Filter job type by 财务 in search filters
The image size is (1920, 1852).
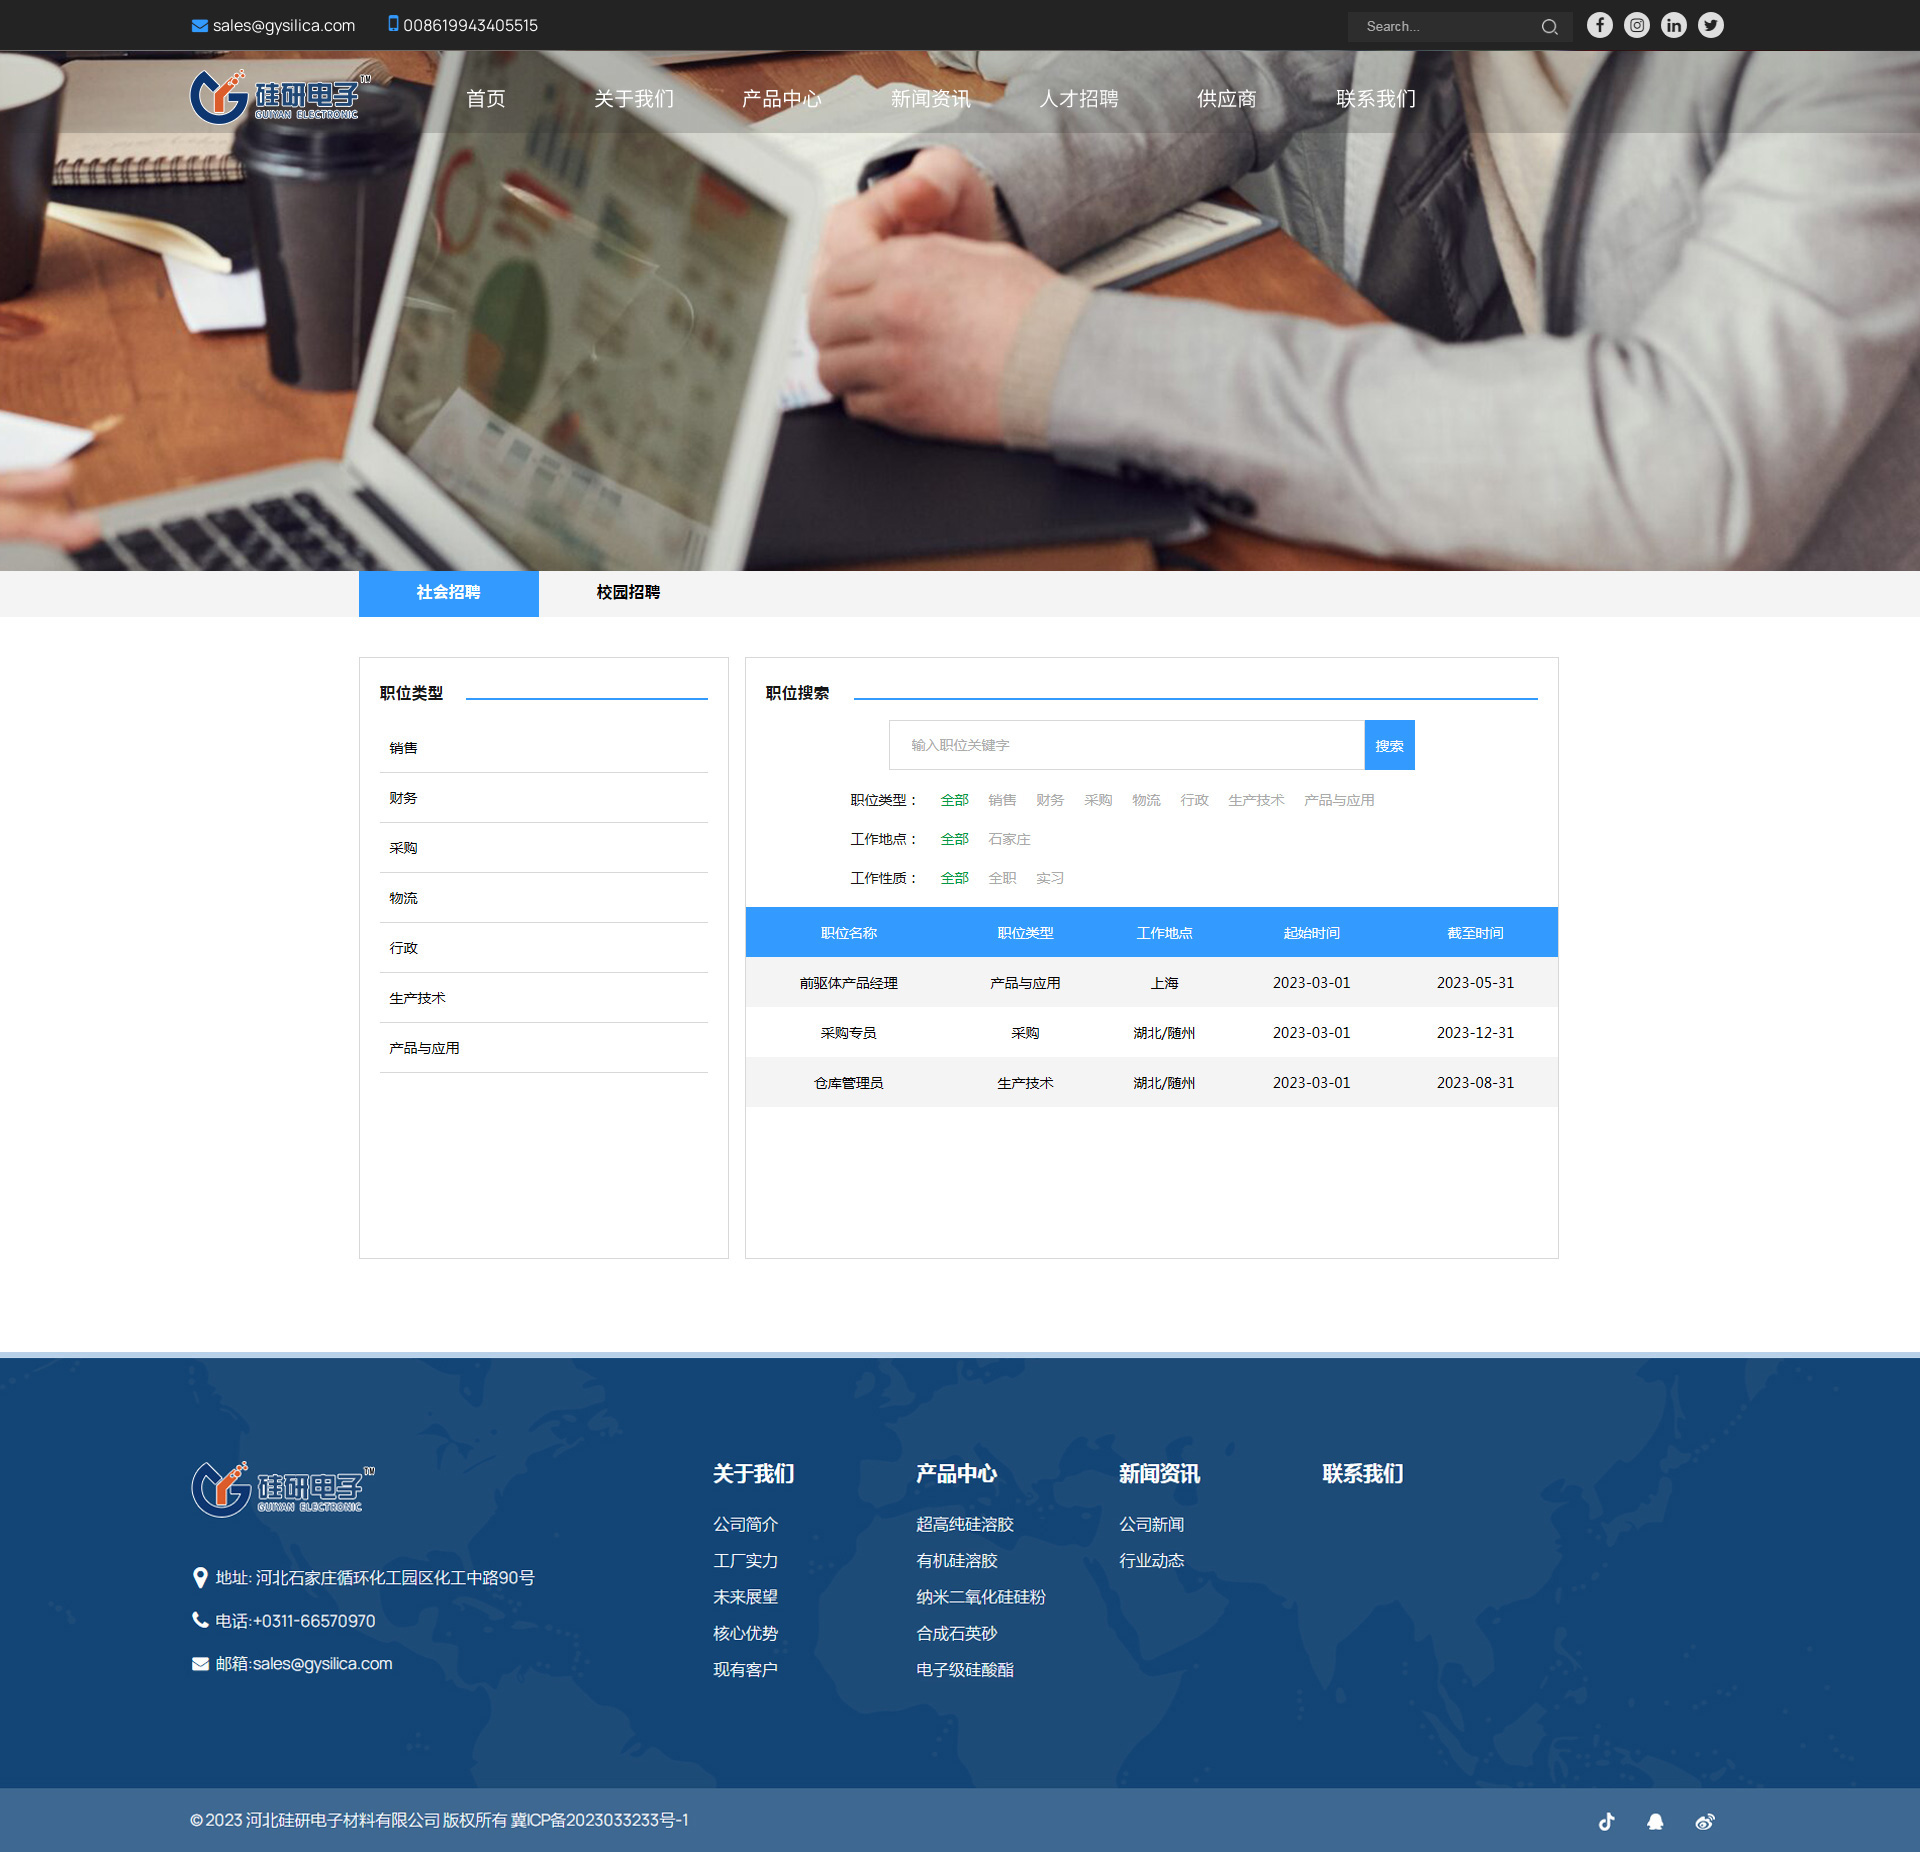[1050, 800]
